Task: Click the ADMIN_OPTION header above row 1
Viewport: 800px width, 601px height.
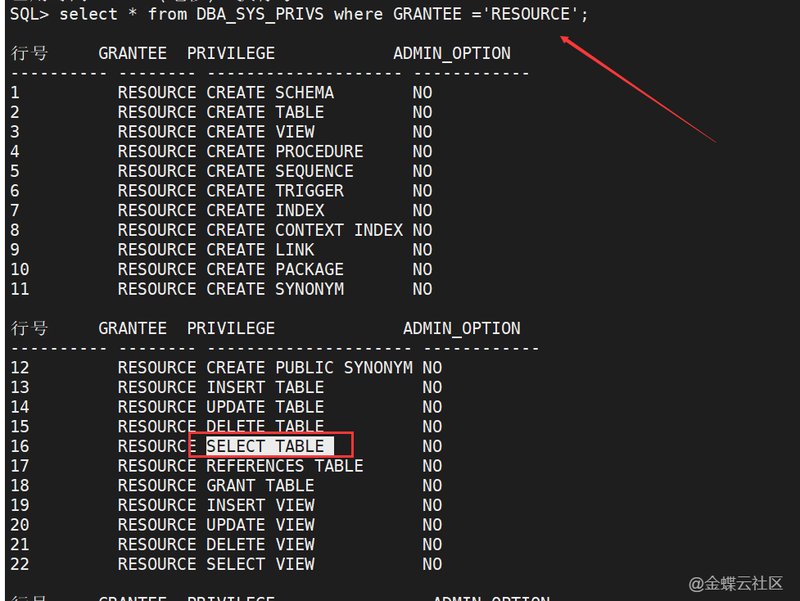Action: [452, 53]
